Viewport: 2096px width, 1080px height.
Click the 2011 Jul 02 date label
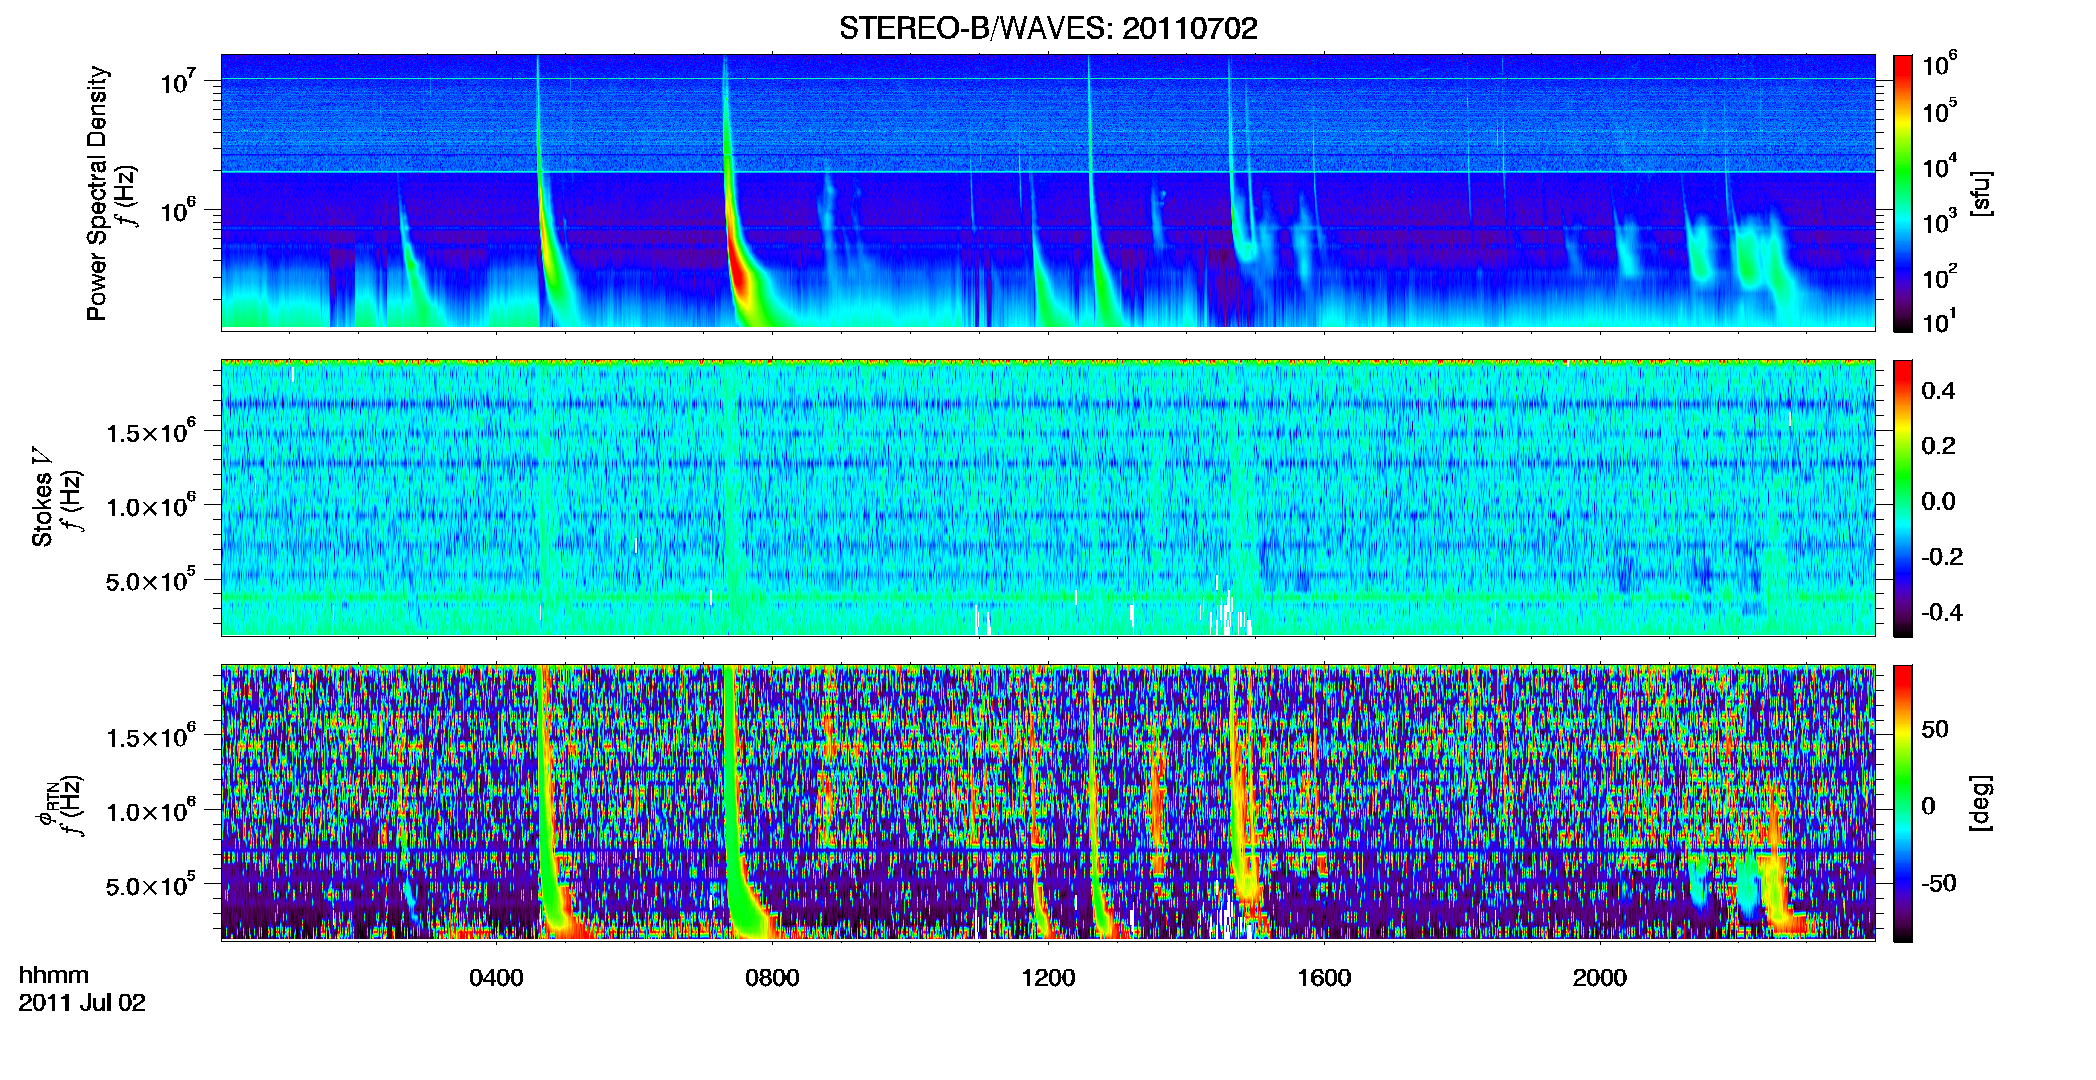pos(82,1003)
